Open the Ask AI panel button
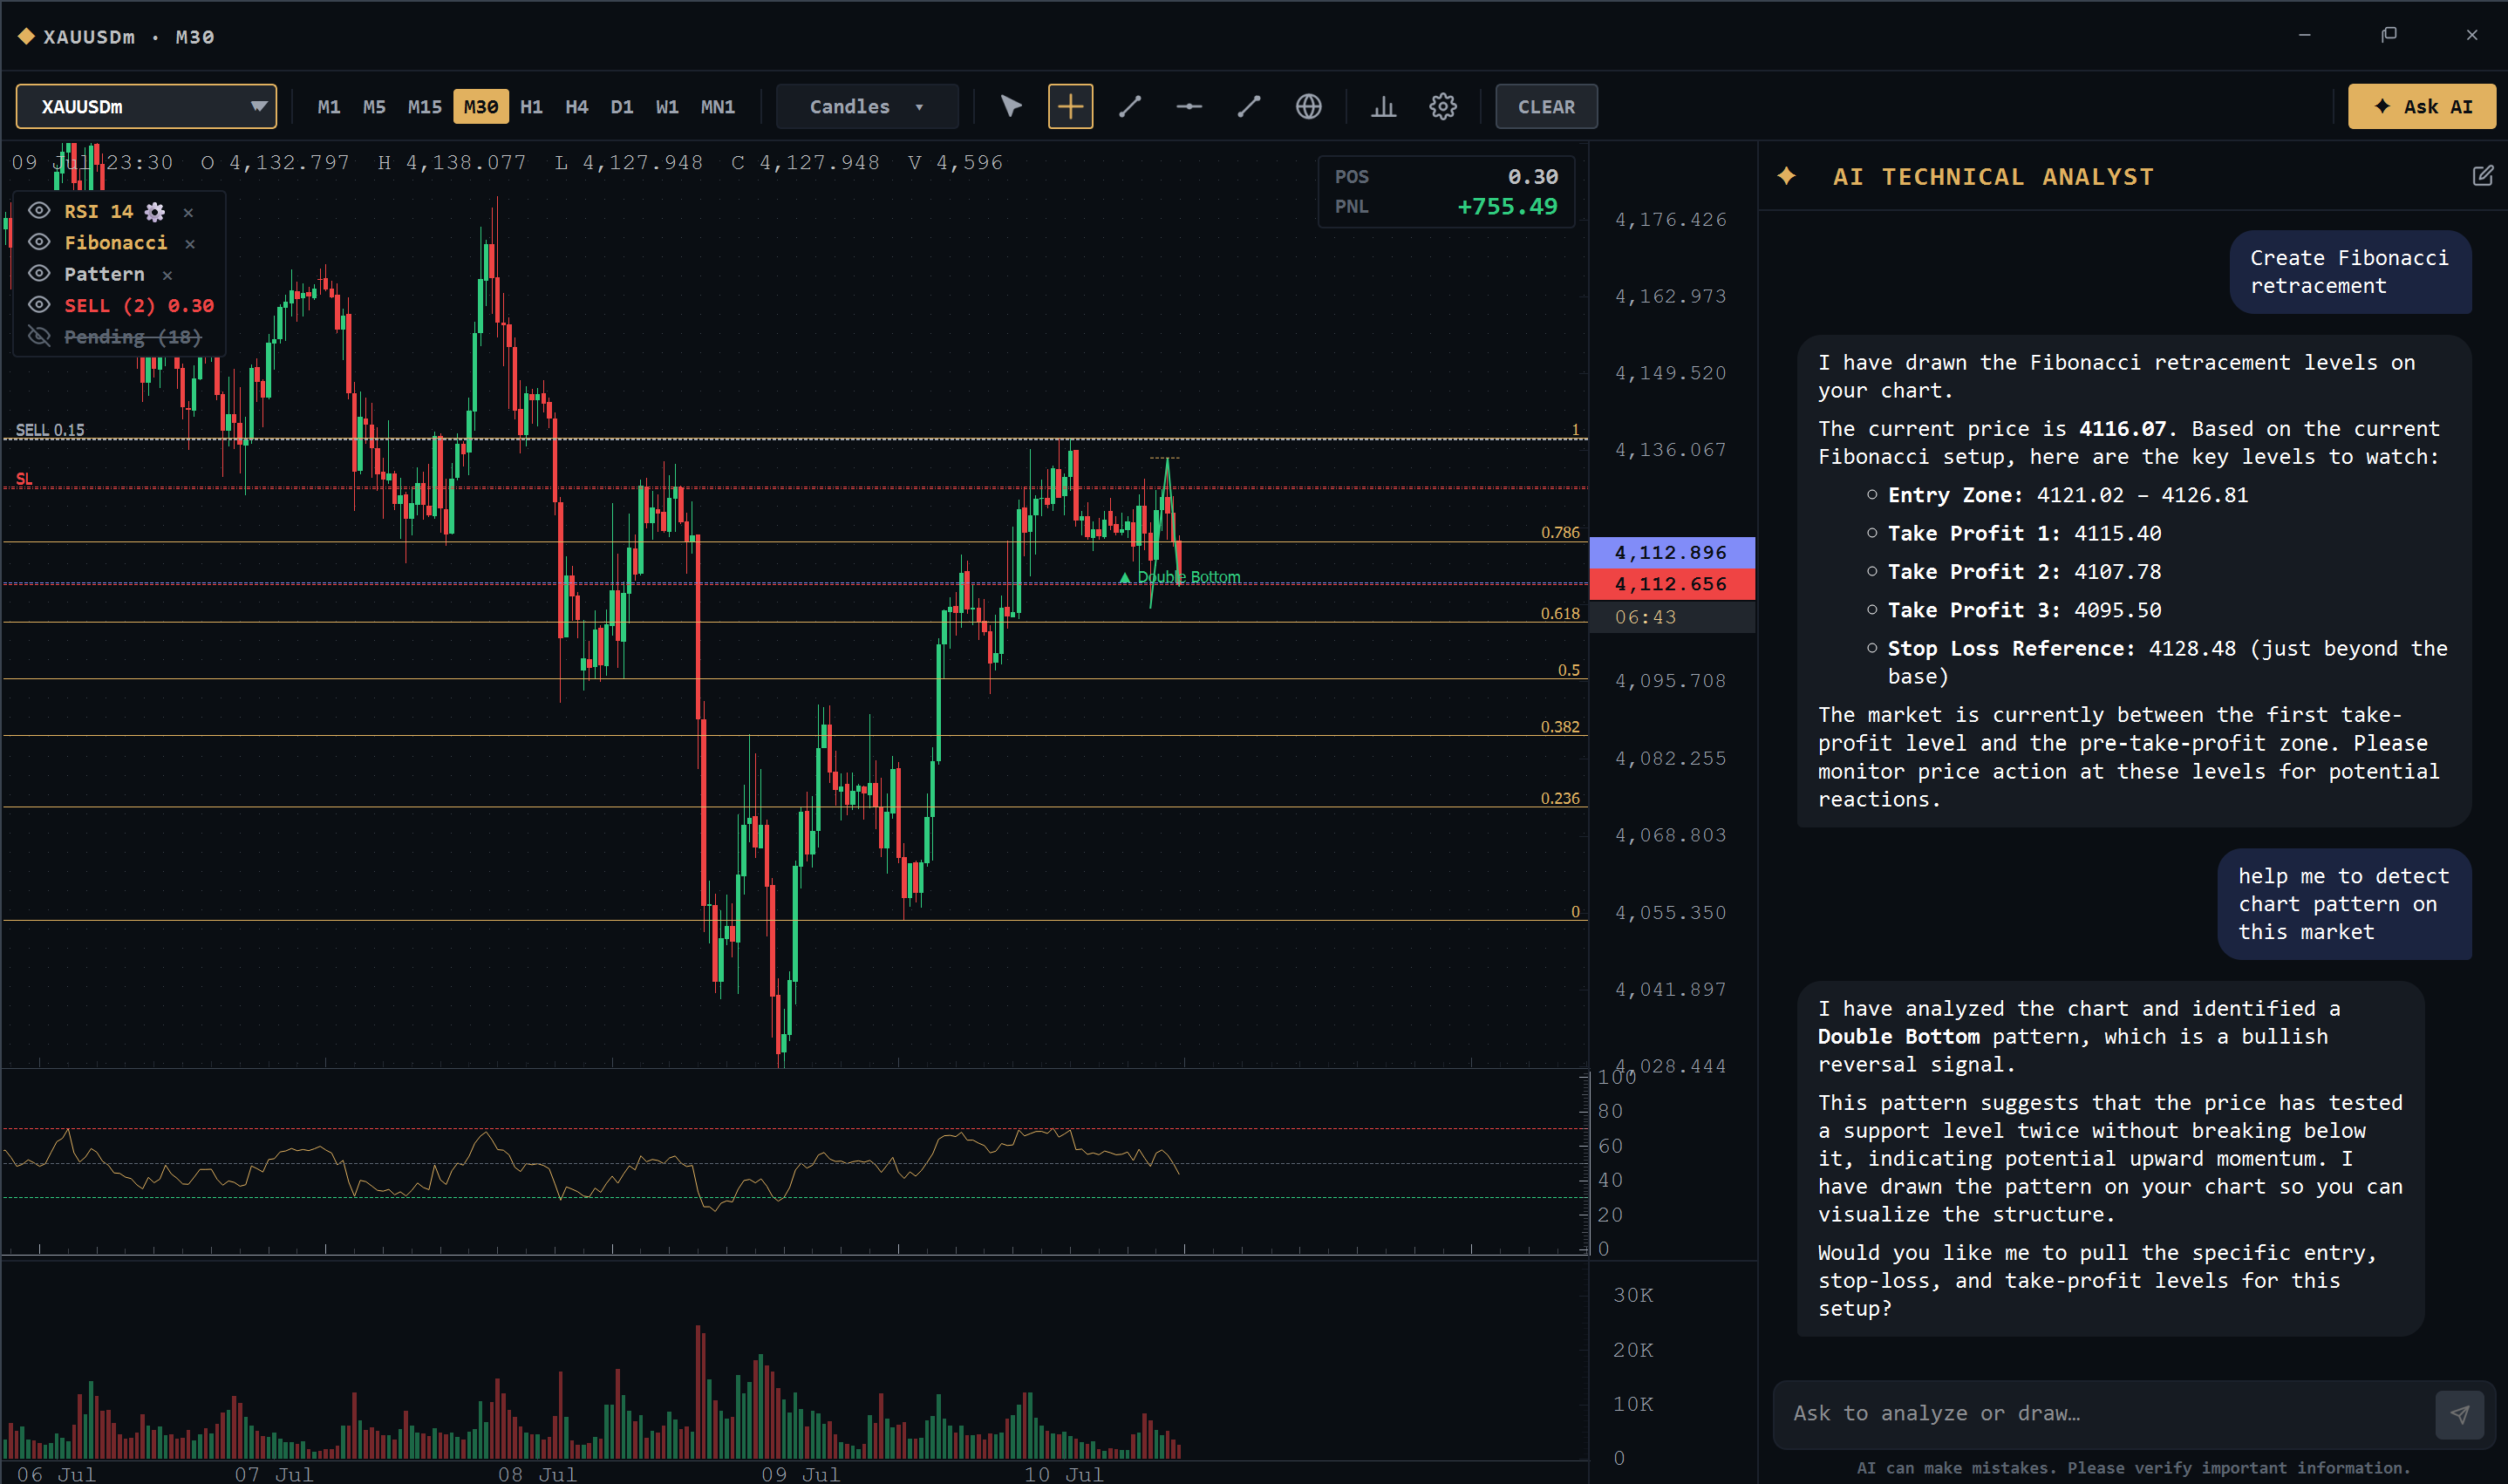The height and width of the screenshot is (1484, 2508). pos(2421,106)
